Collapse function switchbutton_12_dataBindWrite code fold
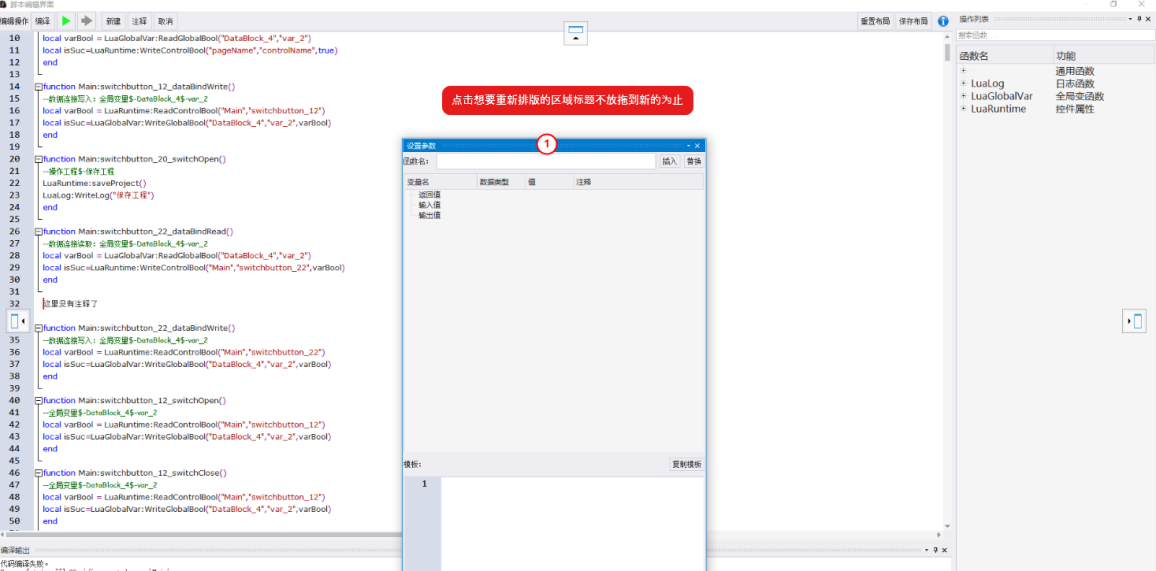The image size is (1156, 571). click(38, 87)
